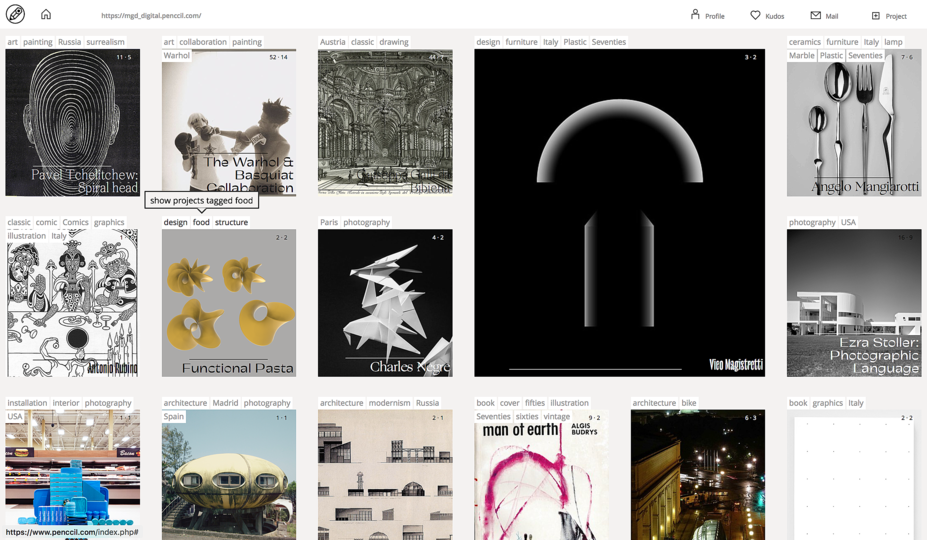Click the 'modernism' tag
927x540 pixels.
[389, 403]
